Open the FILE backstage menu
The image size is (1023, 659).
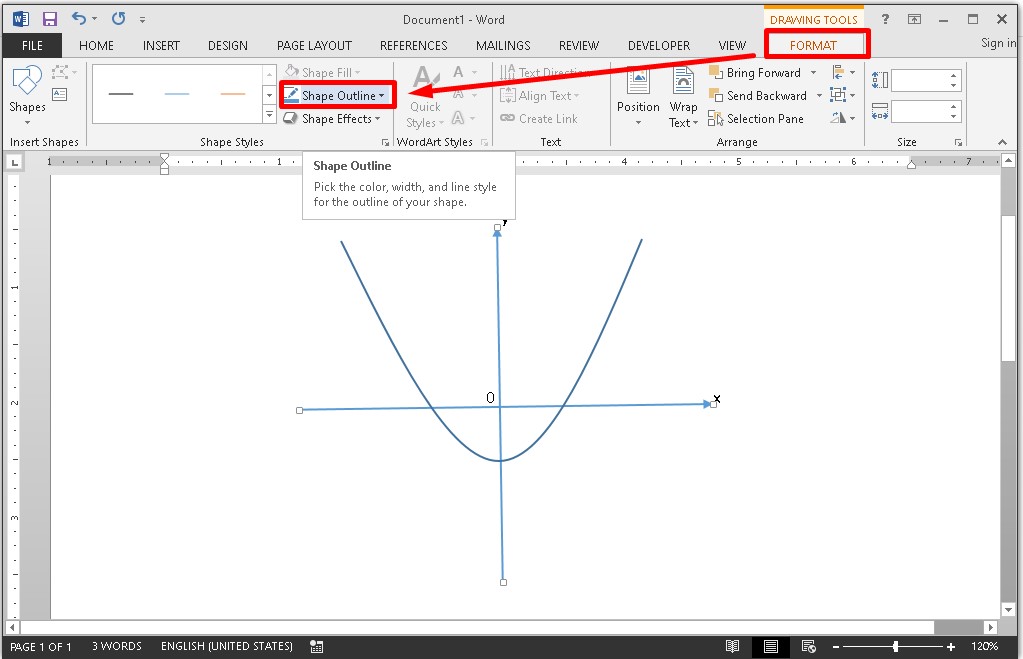pos(32,45)
